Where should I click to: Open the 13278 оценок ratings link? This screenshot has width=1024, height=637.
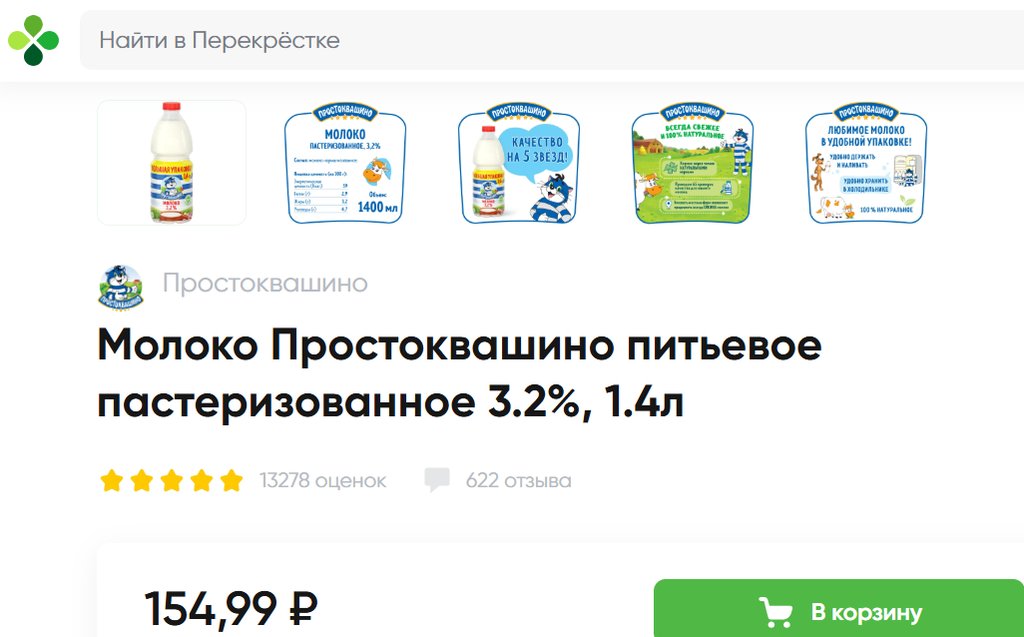tap(323, 481)
